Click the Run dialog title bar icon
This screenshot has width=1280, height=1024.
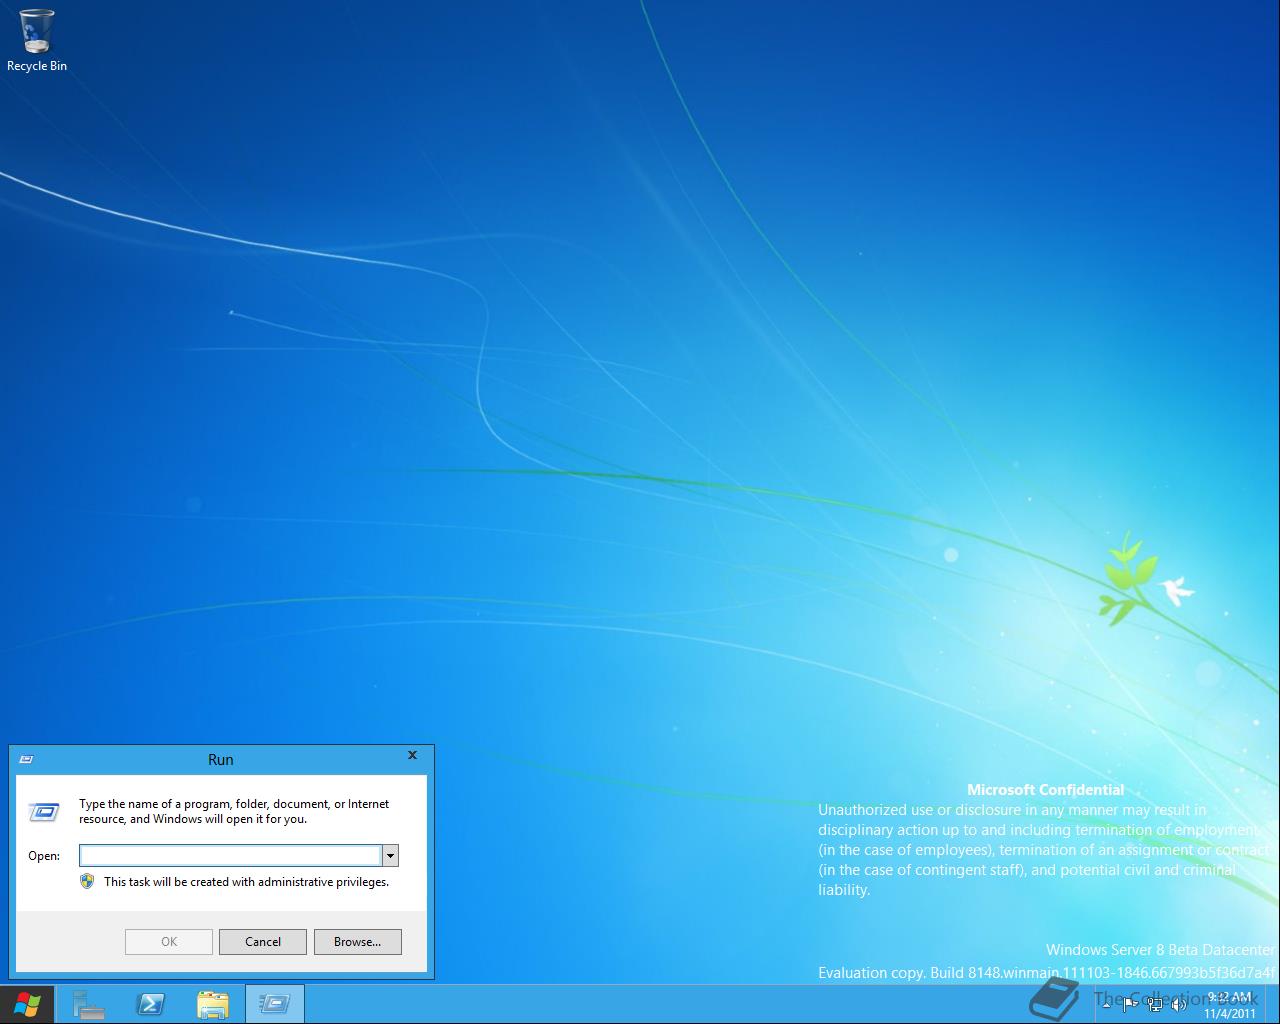(x=26, y=760)
